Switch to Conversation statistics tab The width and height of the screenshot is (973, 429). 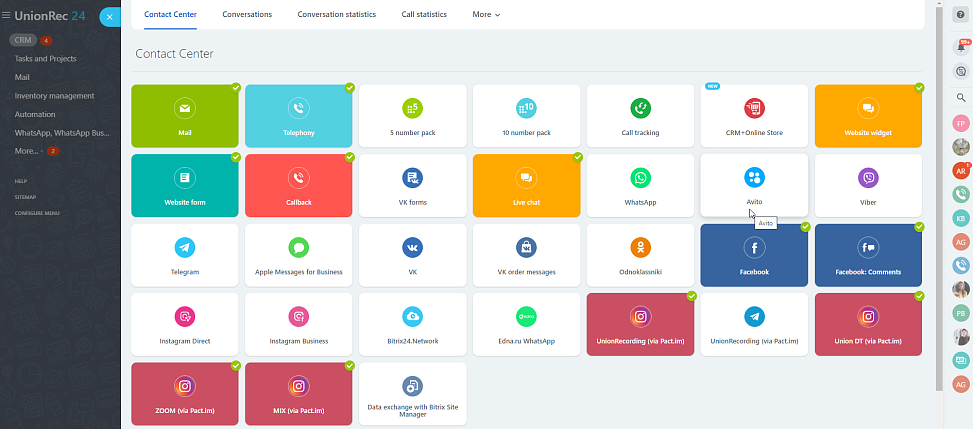coord(336,14)
